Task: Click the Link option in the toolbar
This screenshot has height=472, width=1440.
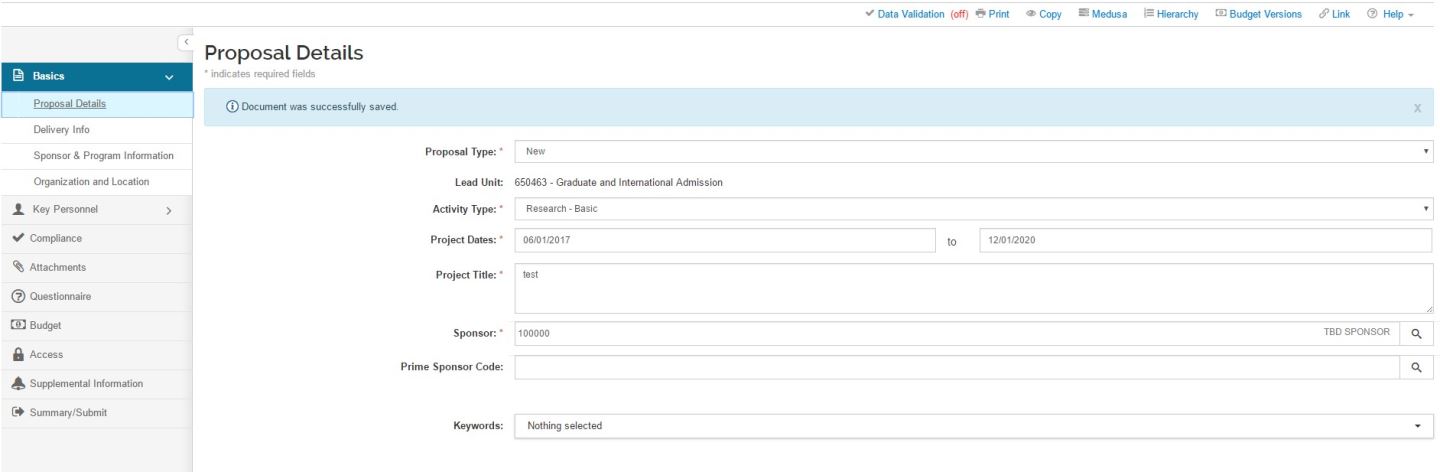Action: point(1335,12)
